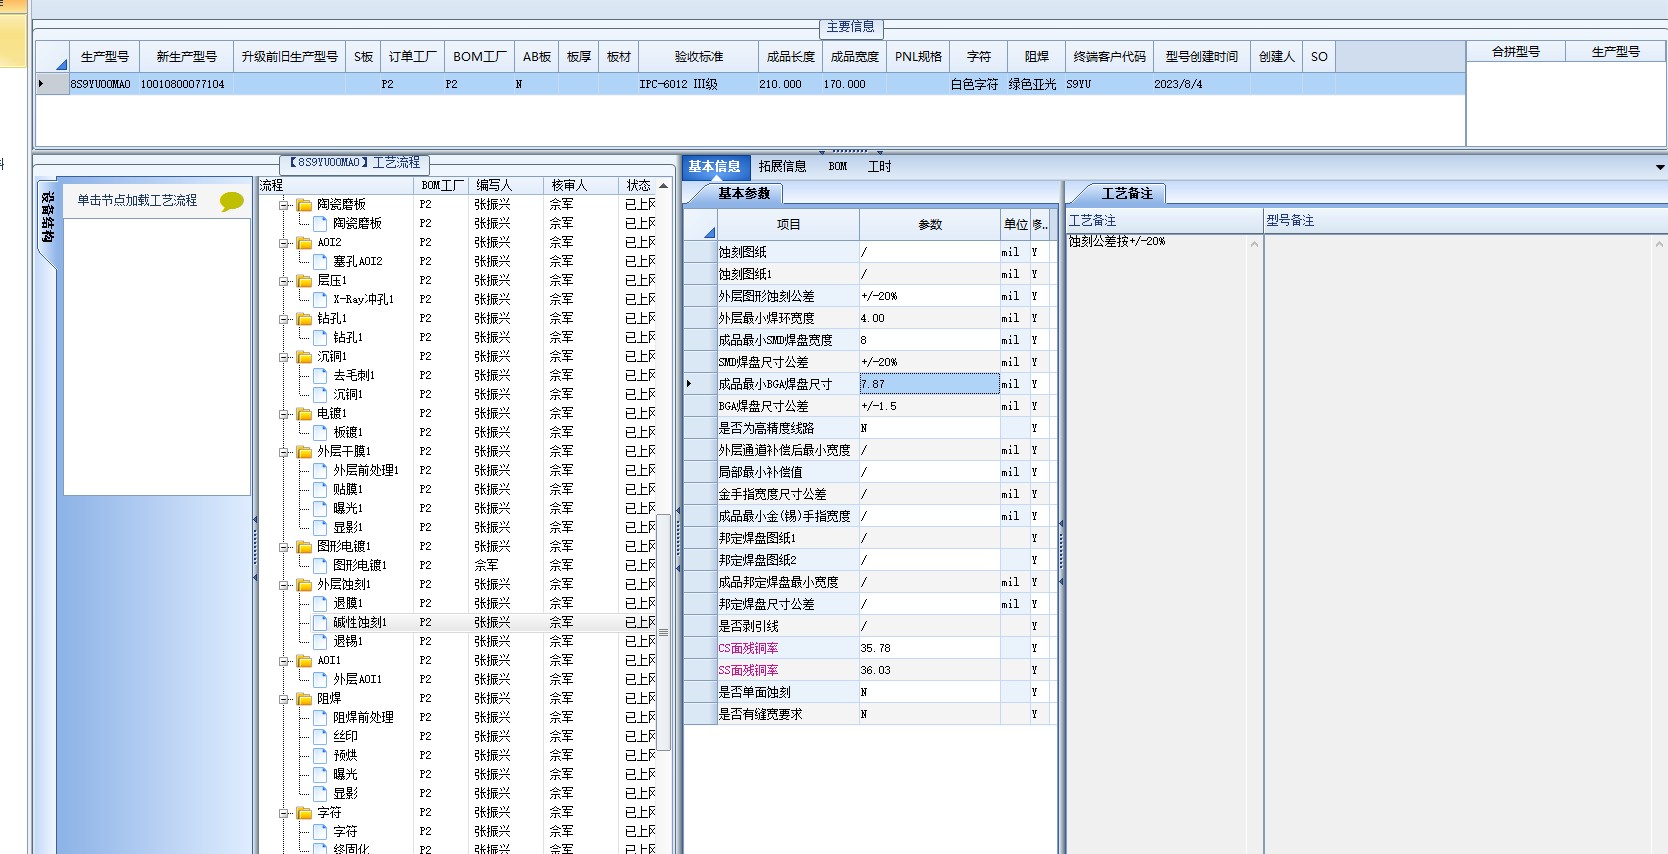This screenshot has width=1668, height=854.
Task: Click the 验收标准 column header
Action: (x=698, y=57)
